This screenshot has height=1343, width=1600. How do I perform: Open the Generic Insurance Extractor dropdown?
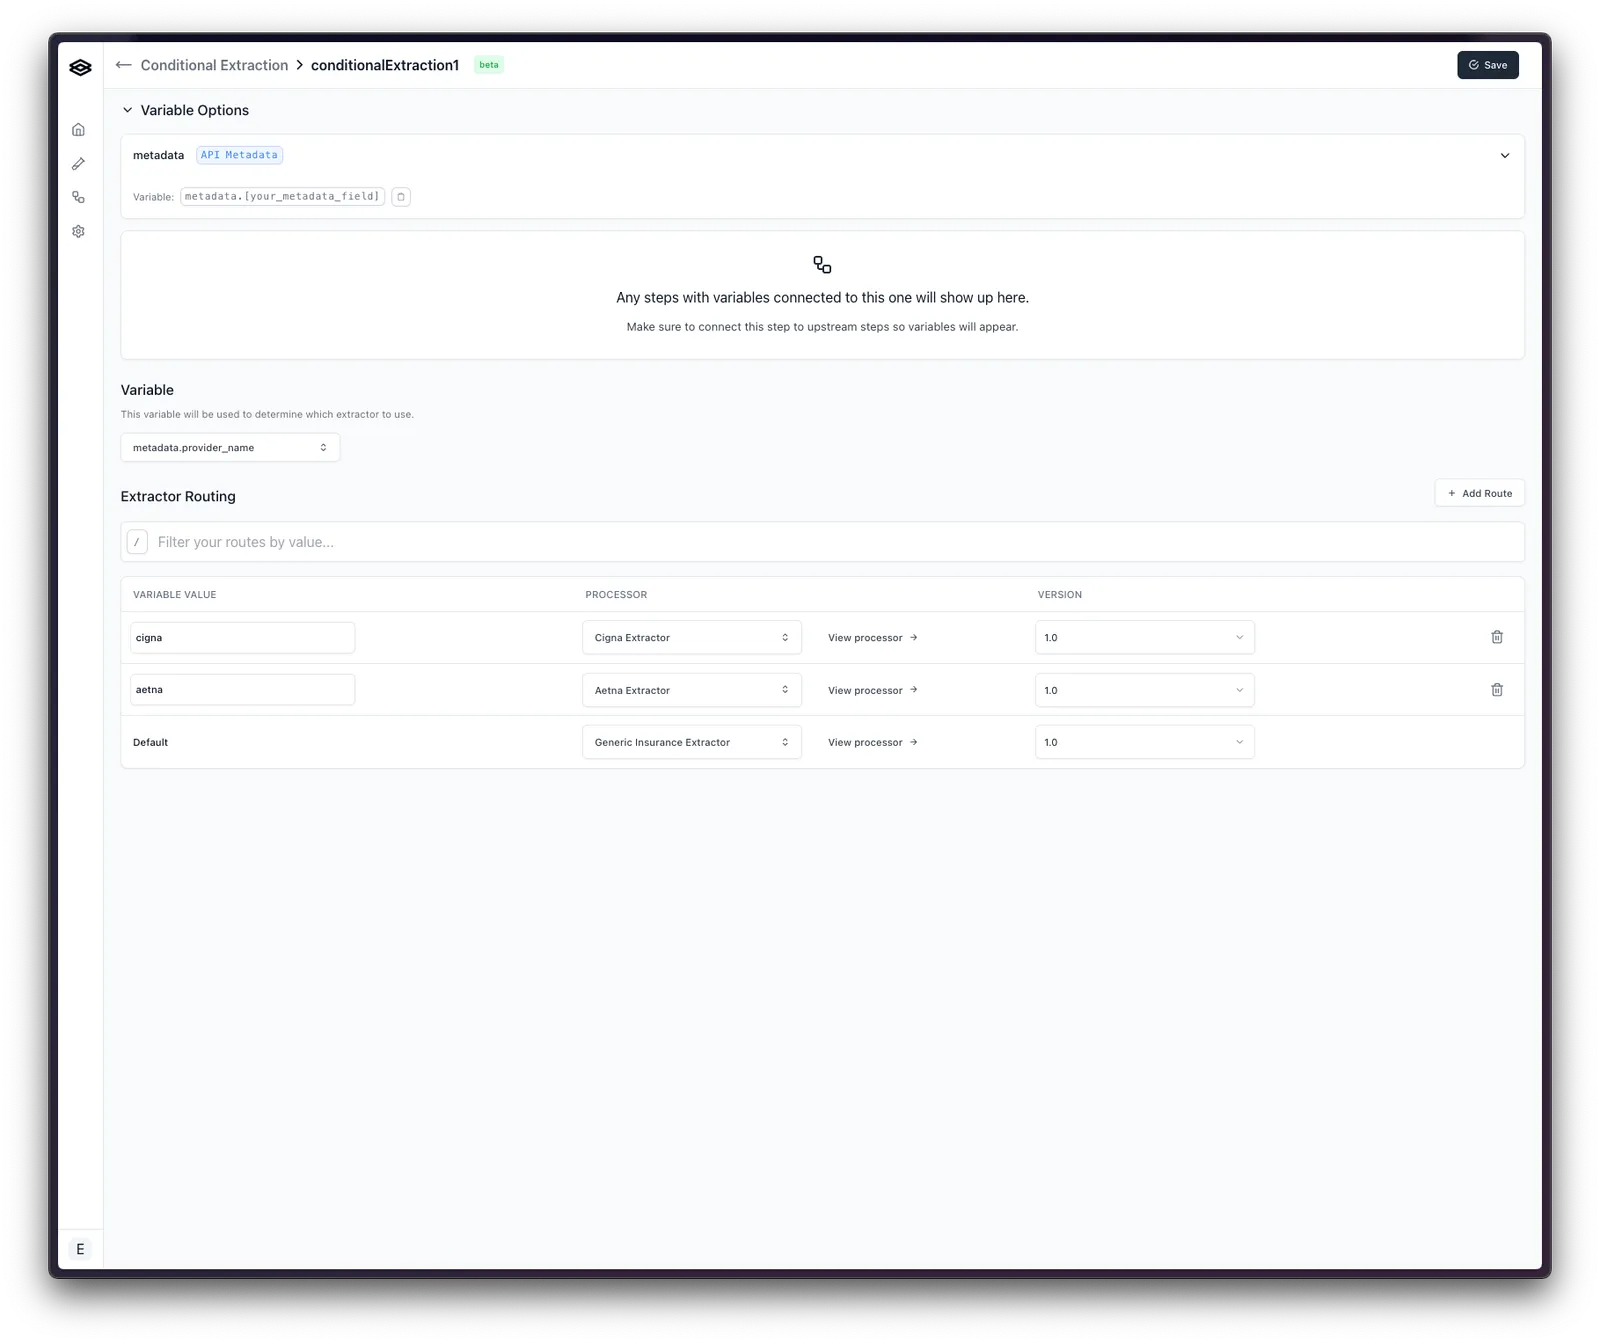pos(692,743)
